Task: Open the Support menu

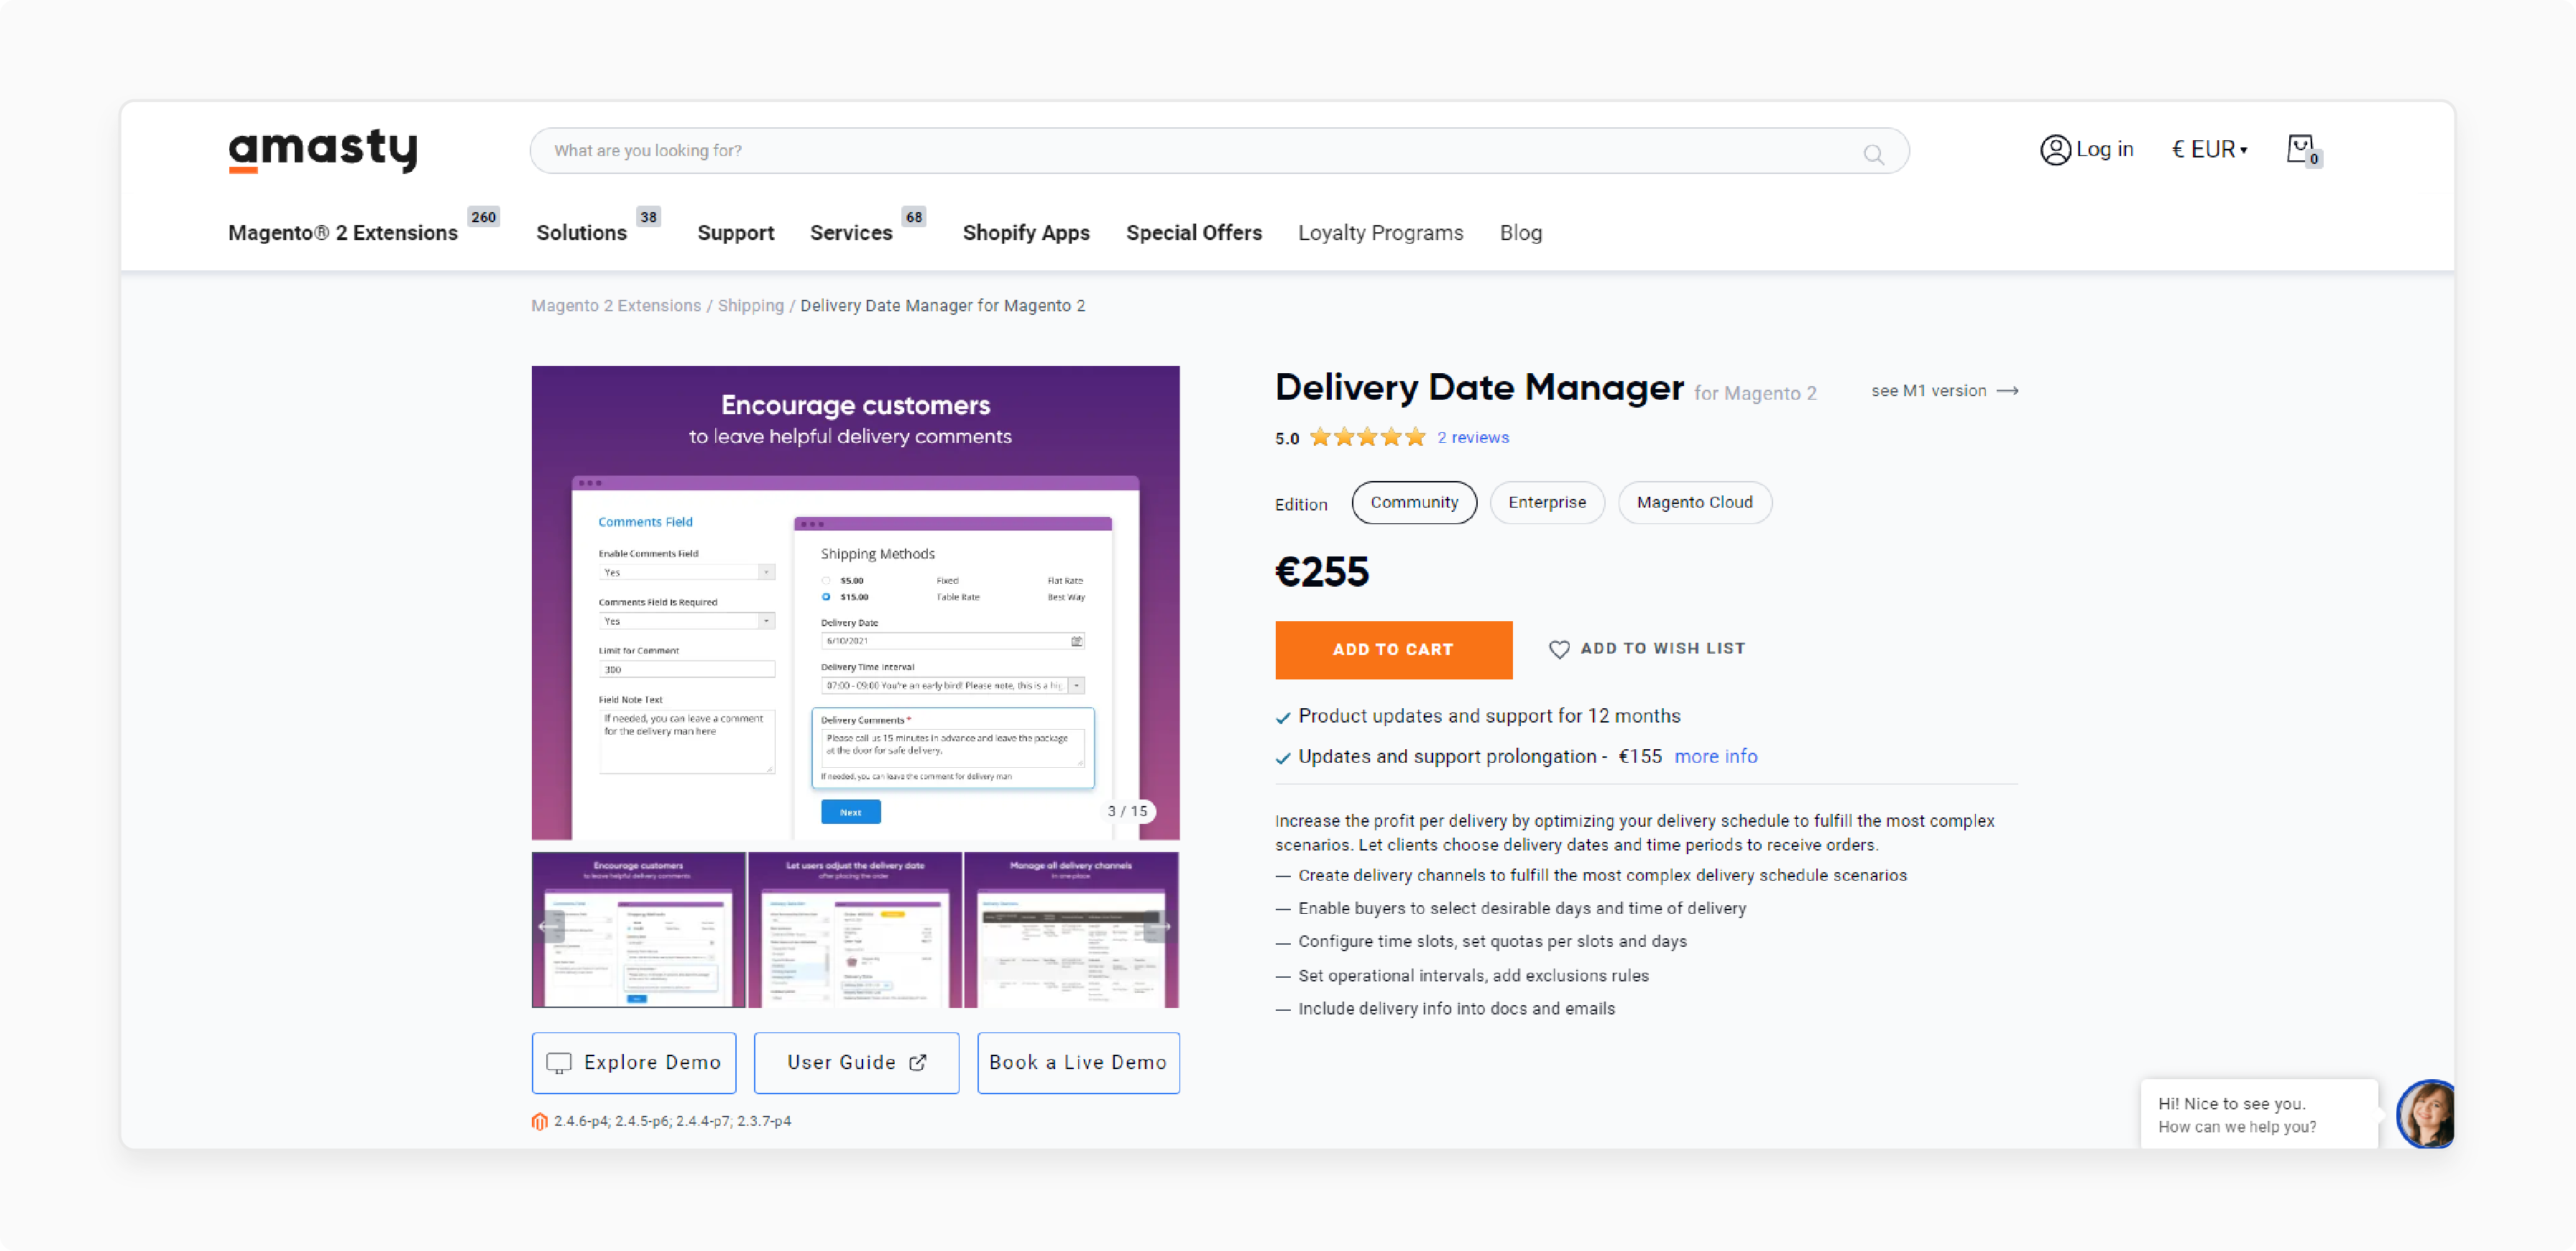Action: tap(735, 233)
